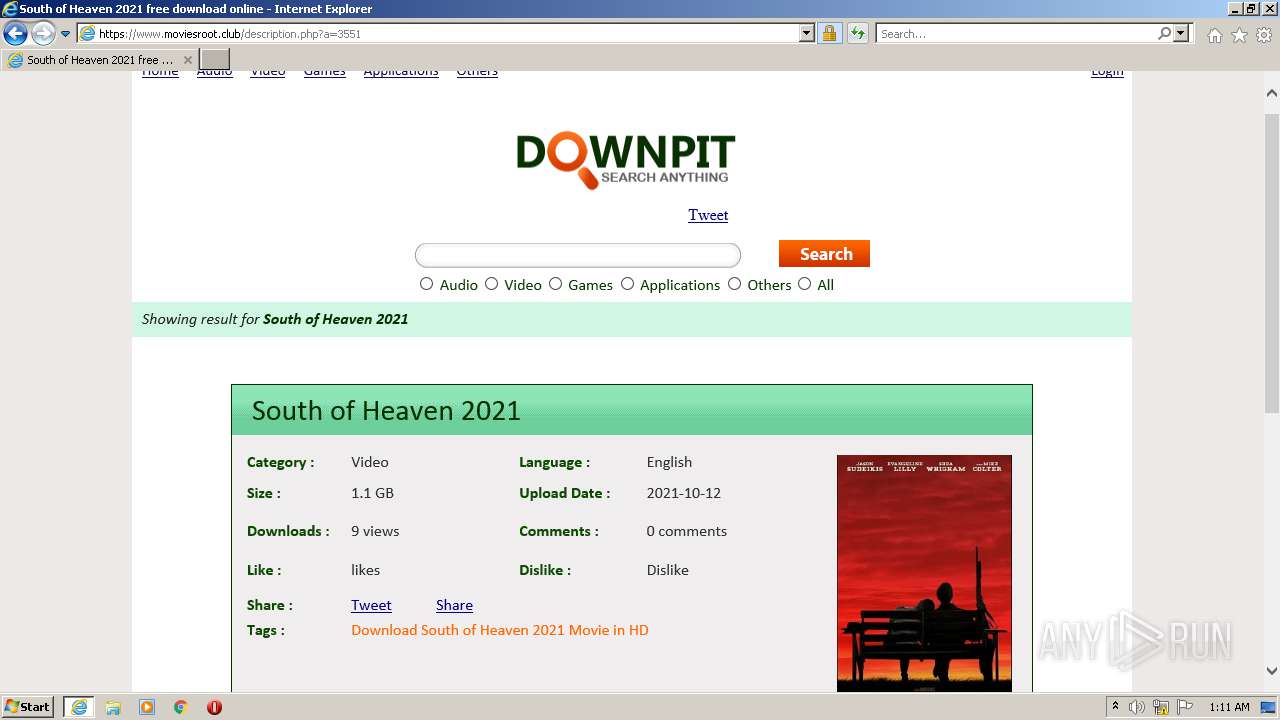Open the Audio menu link
This screenshot has width=1280, height=720.
[214, 72]
